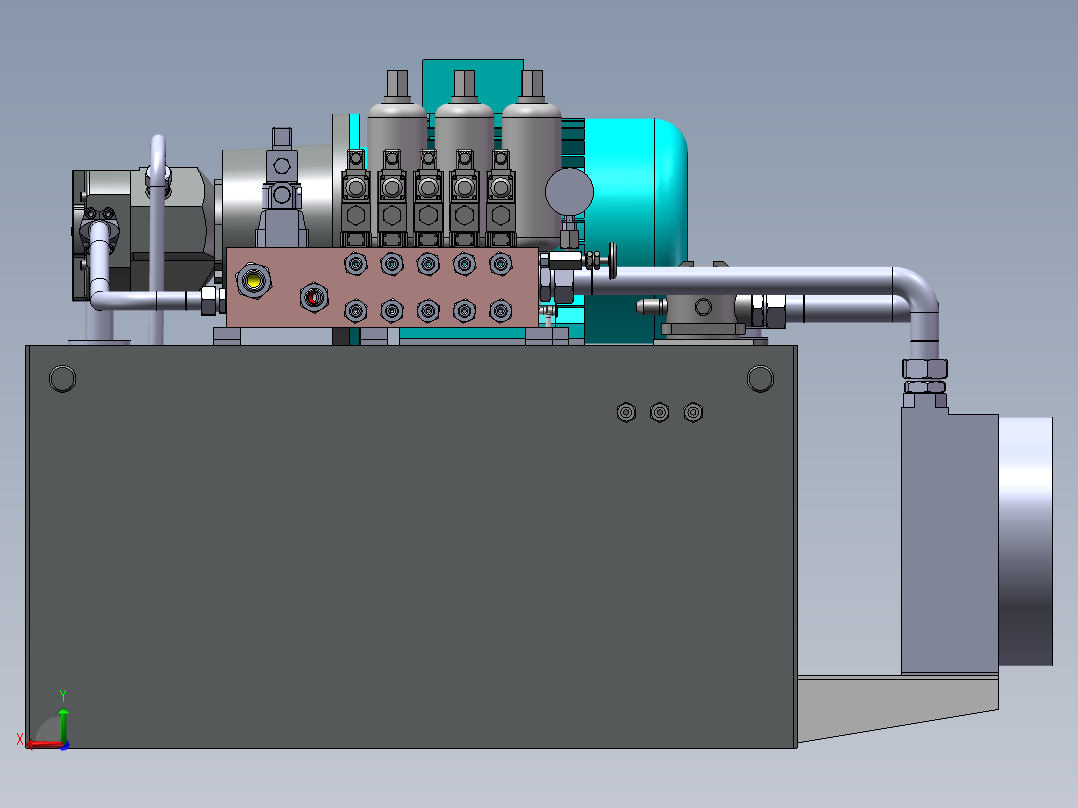Select the gray oil cooler box
This screenshot has width=1078, height=808.
click(949, 543)
